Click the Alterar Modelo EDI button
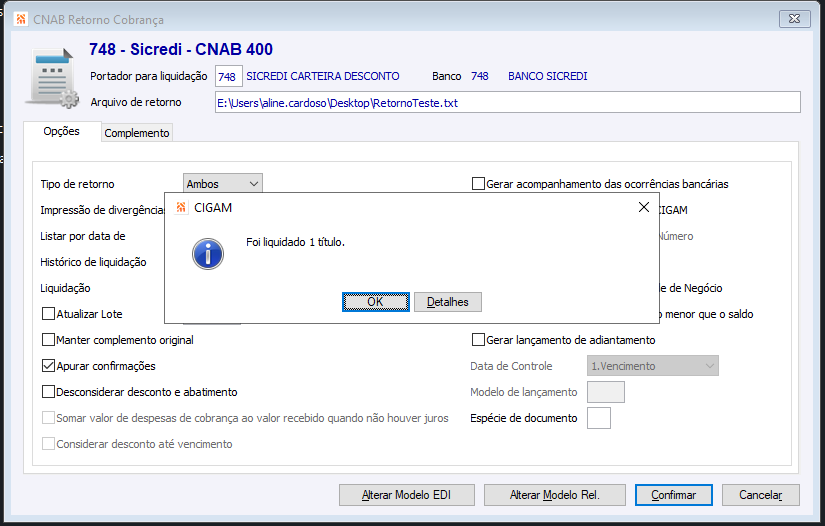 (407, 495)
